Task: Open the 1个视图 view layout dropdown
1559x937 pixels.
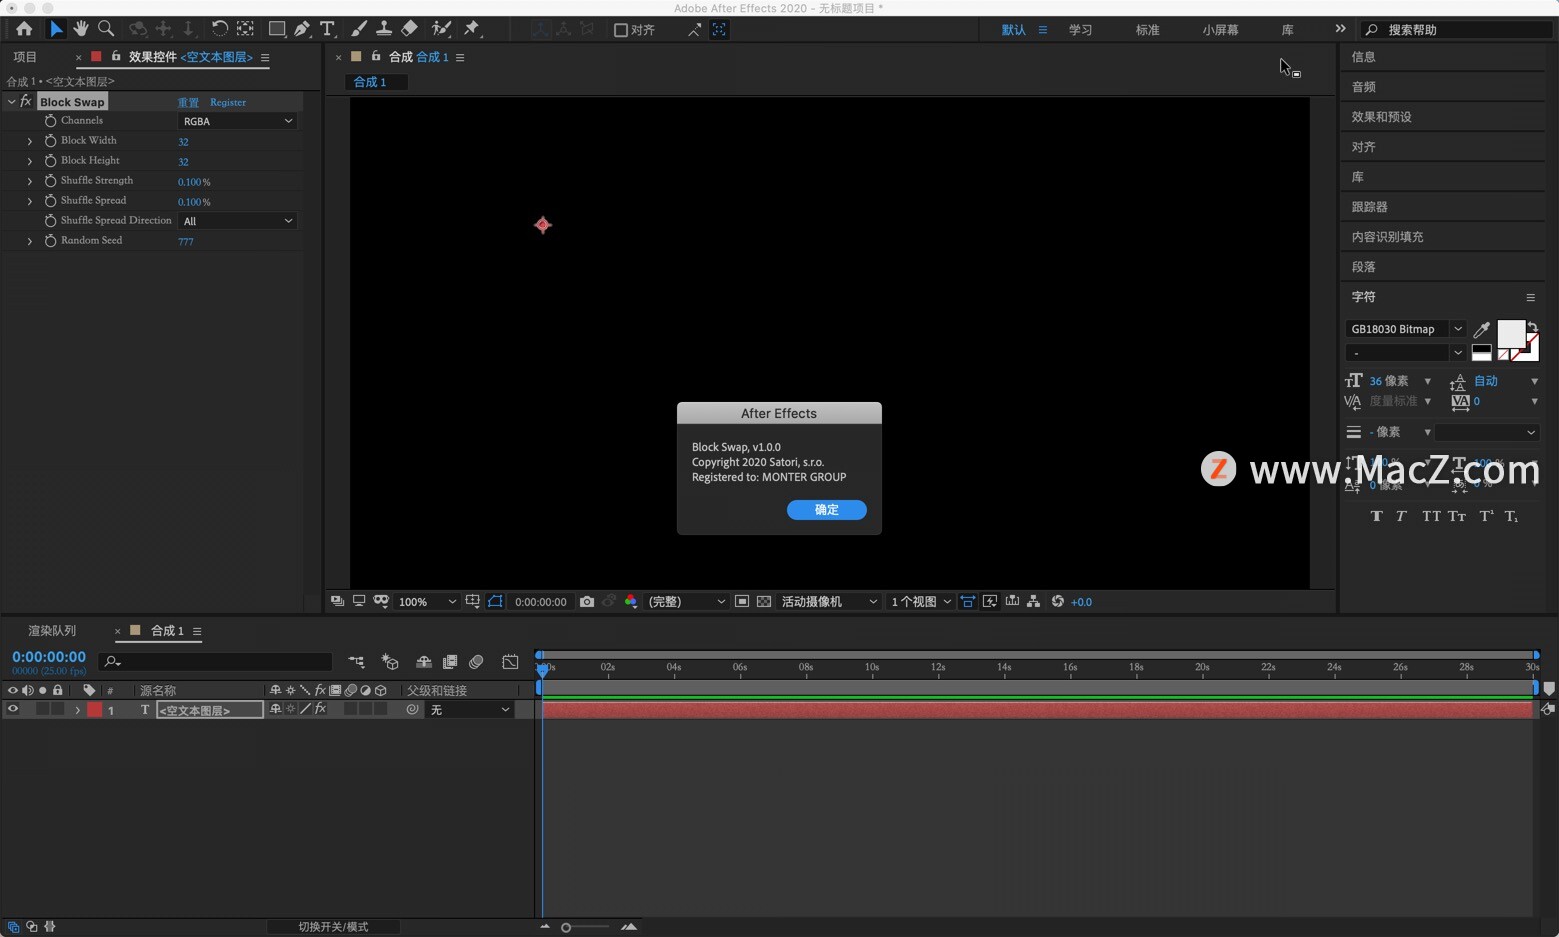Action: point(921,601)
